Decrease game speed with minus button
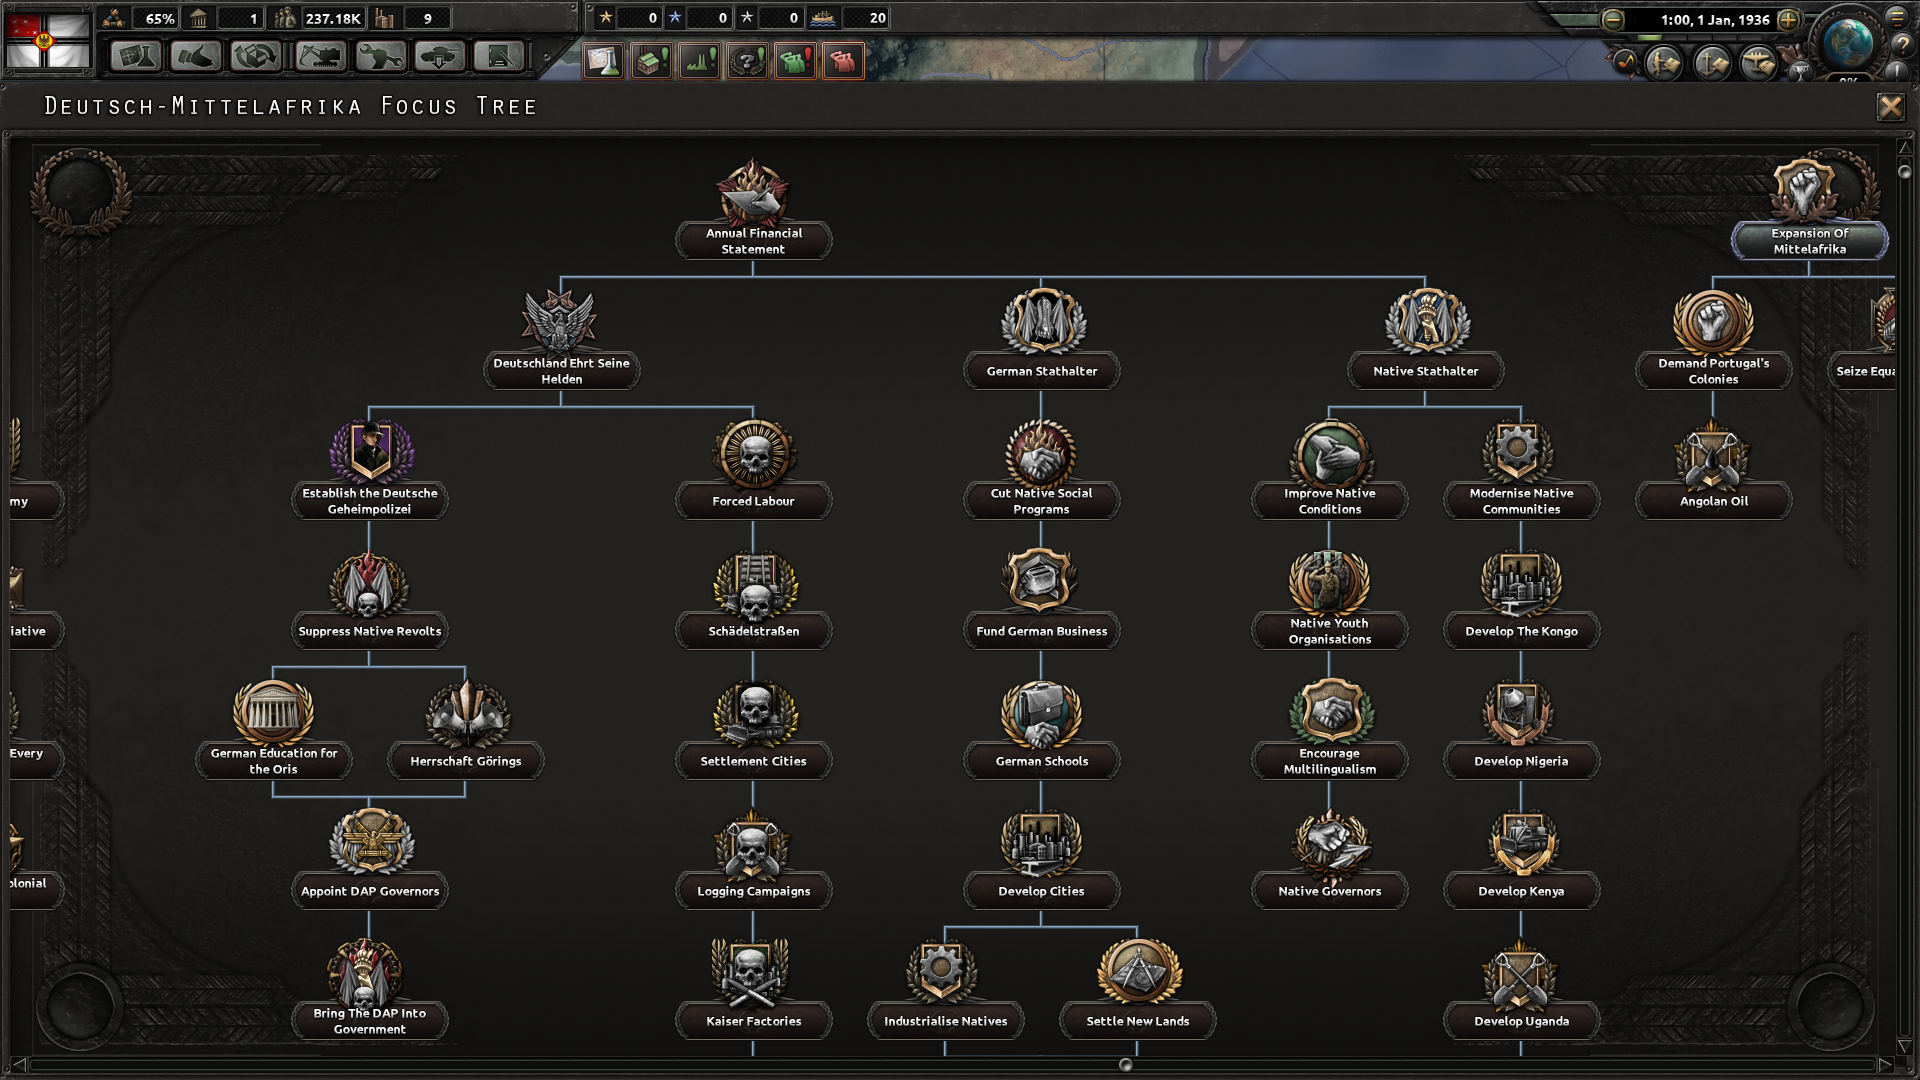The image size is (1920, 1080). click(x=1613, y=19)
